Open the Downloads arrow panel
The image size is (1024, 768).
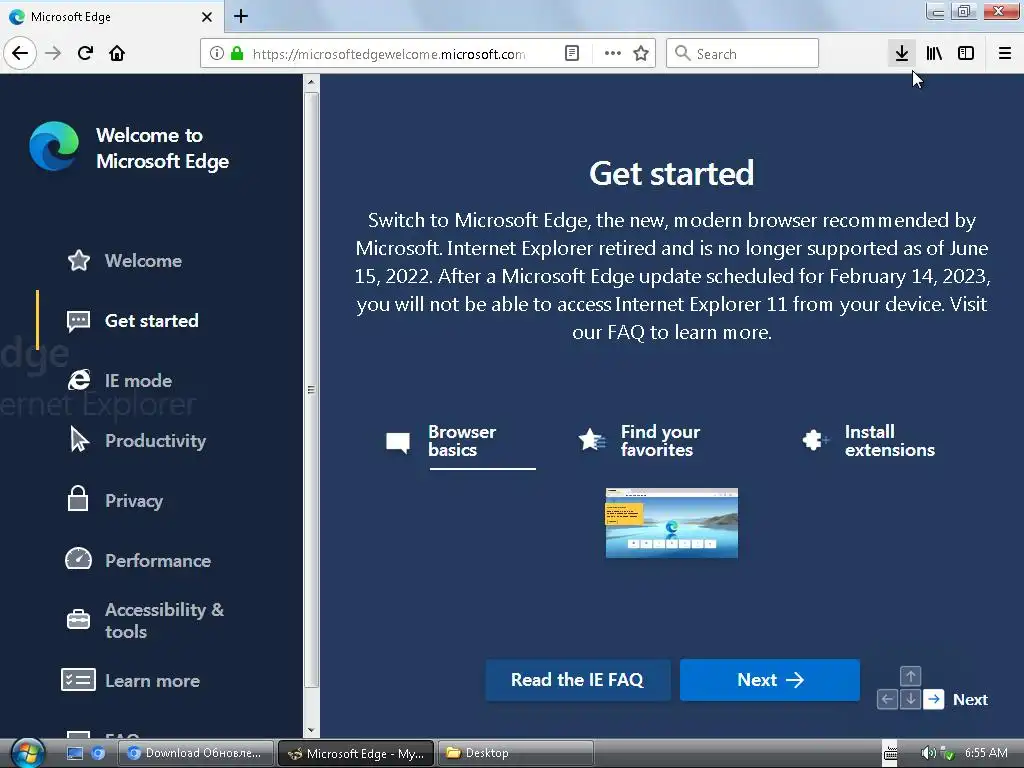click(x=902, y=53)
